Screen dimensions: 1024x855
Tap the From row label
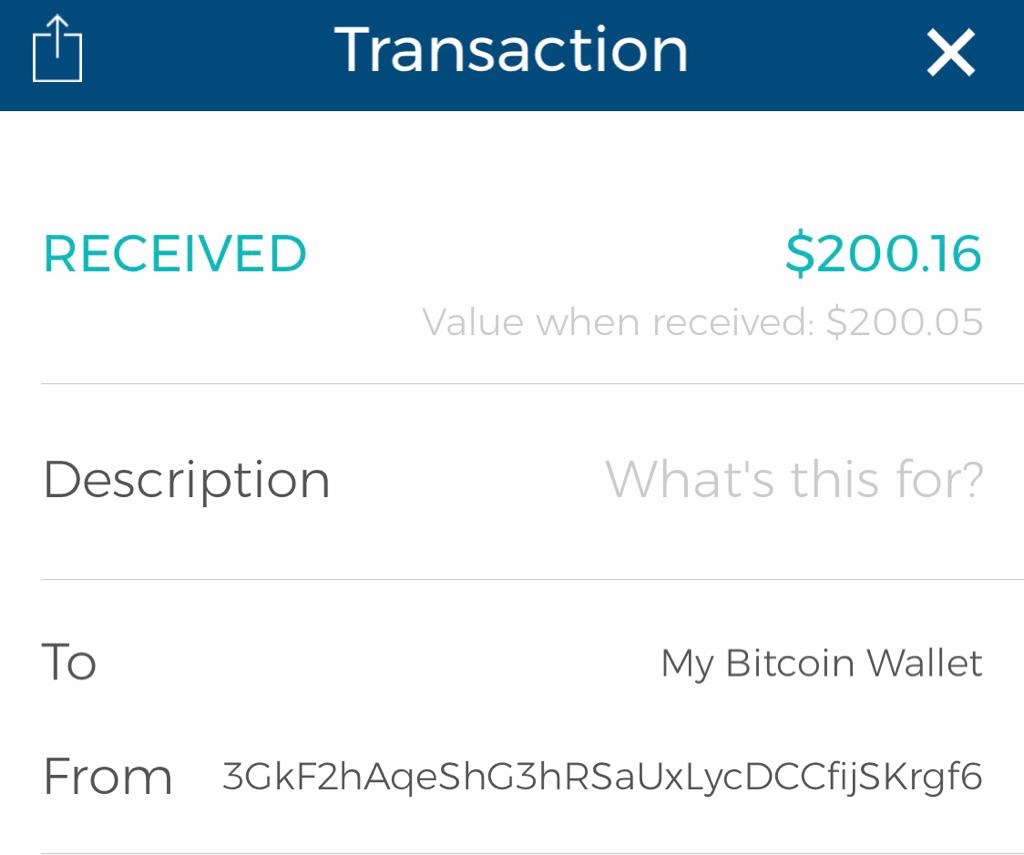click(108, 777)
